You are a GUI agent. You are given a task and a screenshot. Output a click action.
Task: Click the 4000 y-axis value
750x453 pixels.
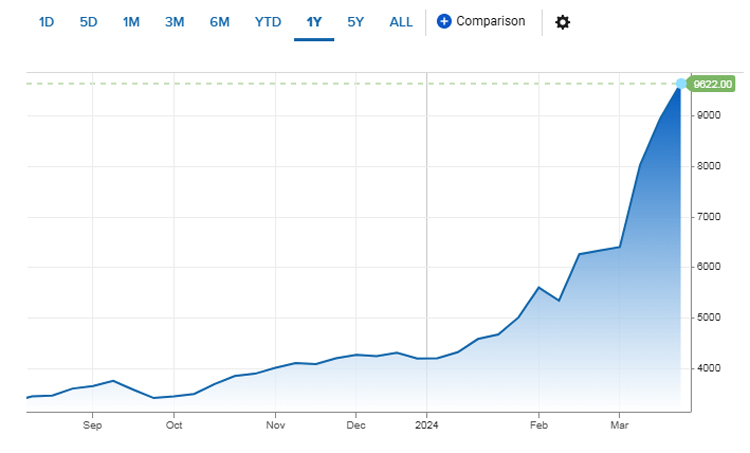tap(709, 369)
